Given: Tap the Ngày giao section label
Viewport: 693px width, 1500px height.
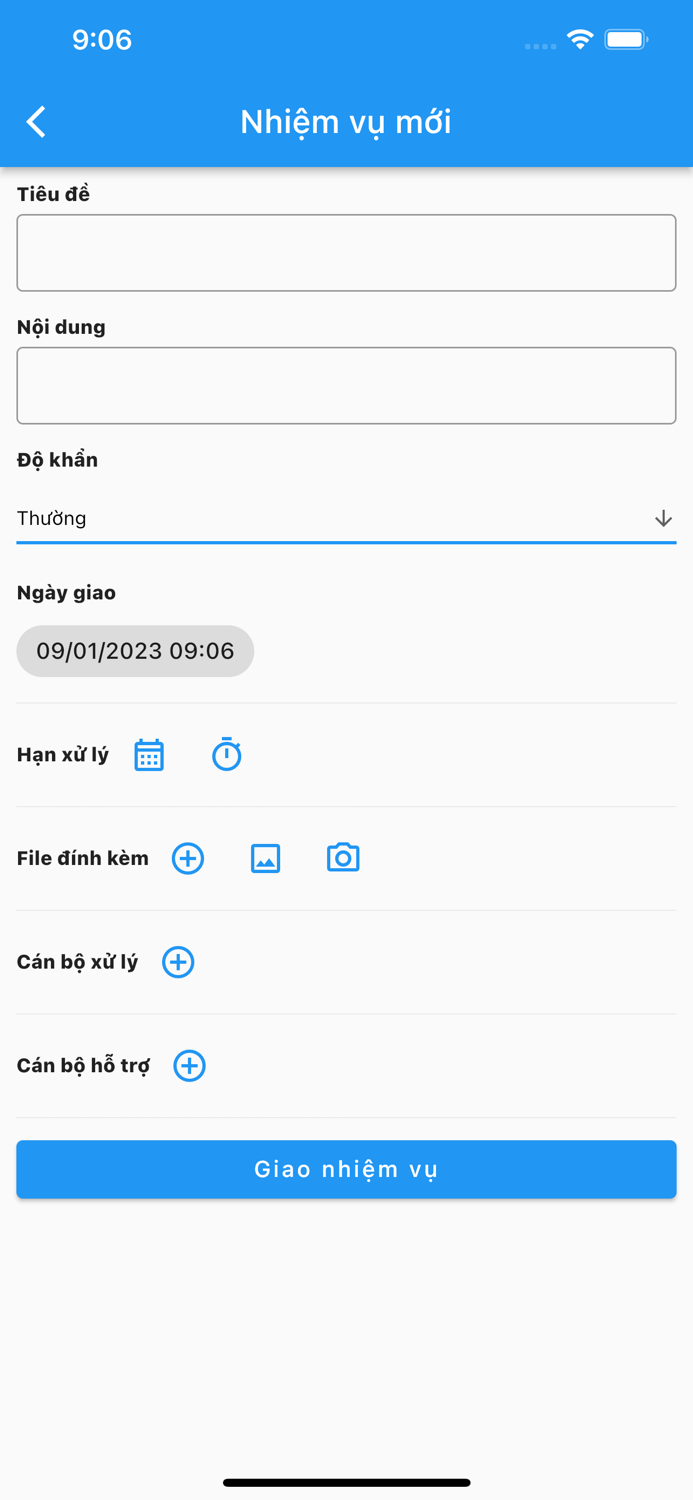Looking at the screenshot, I should coord(65,592).
